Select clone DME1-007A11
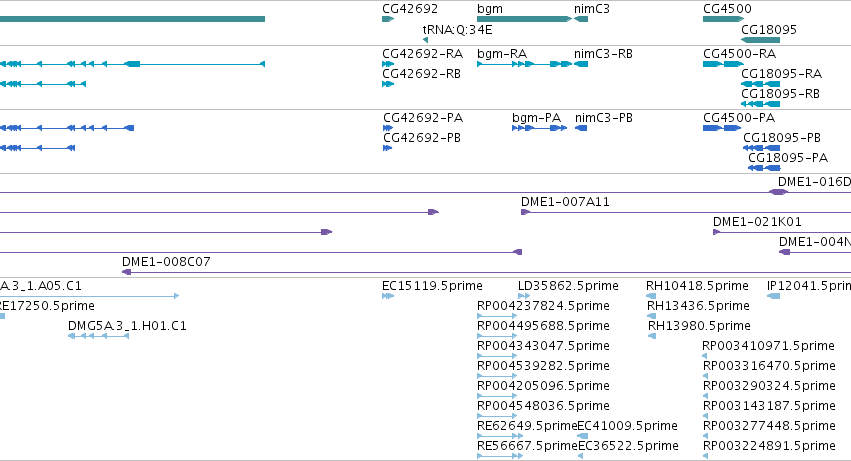Image resolution: width=851 pixels, height=461 pixels. 565,202
